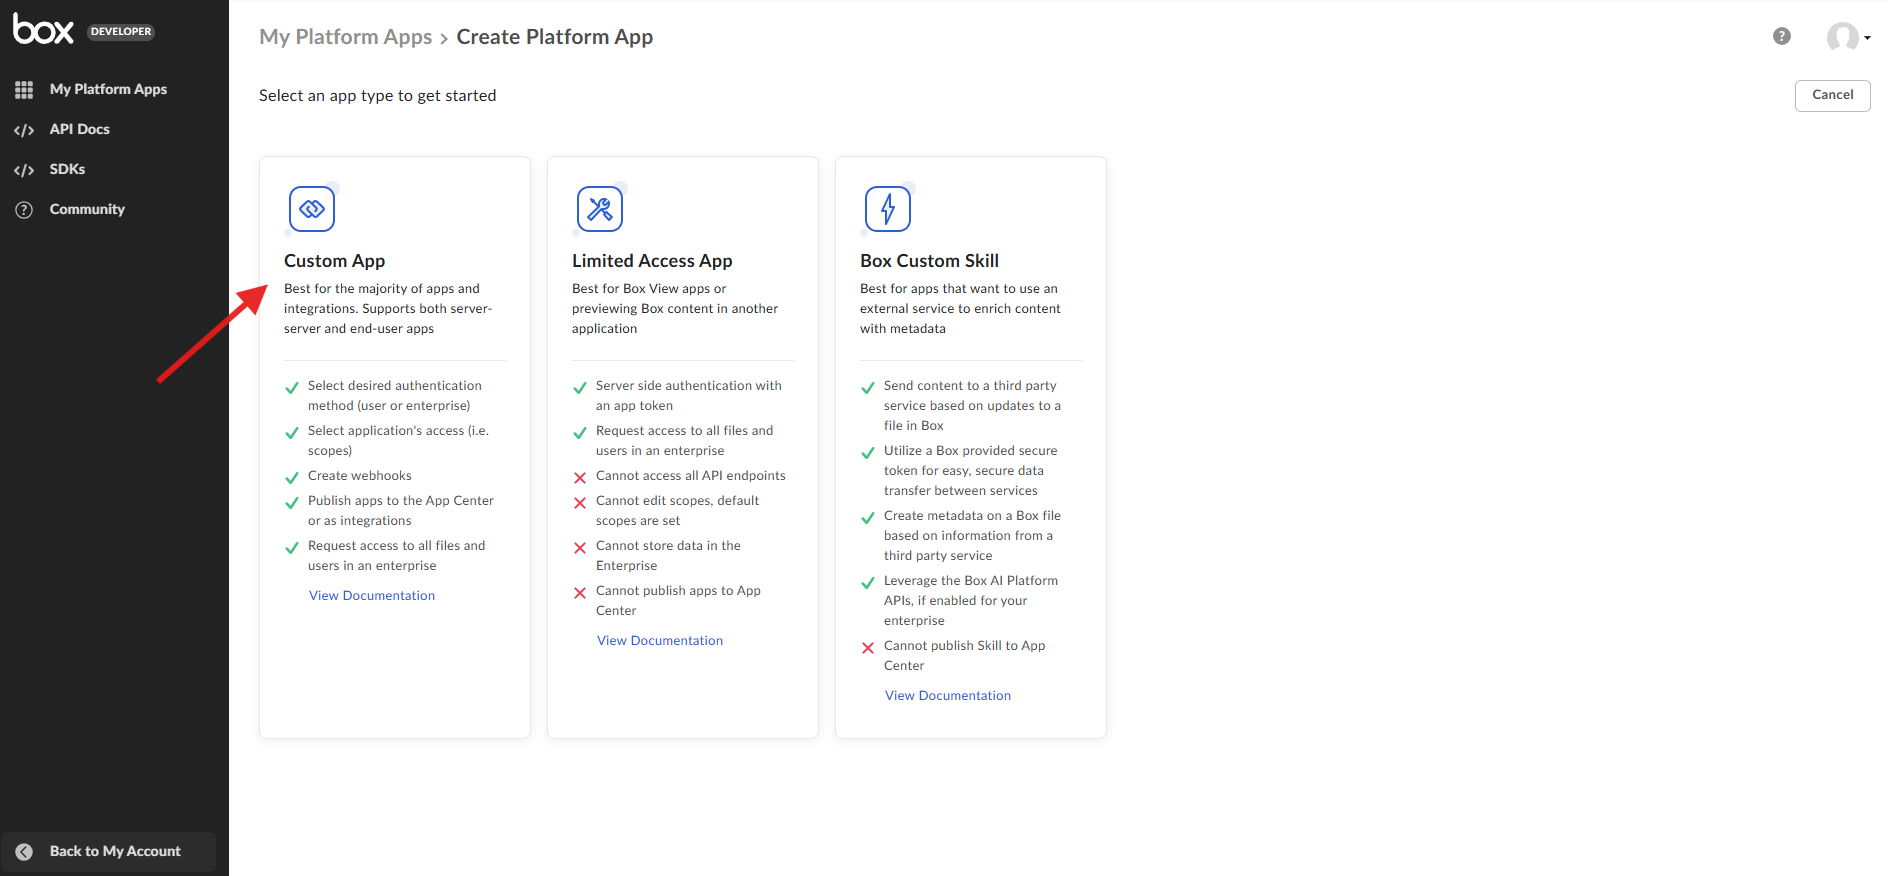The width and height of the screenshot is (1888, 876).
Task: Choose the Limited Access App card title
Action: click(652, 261)
